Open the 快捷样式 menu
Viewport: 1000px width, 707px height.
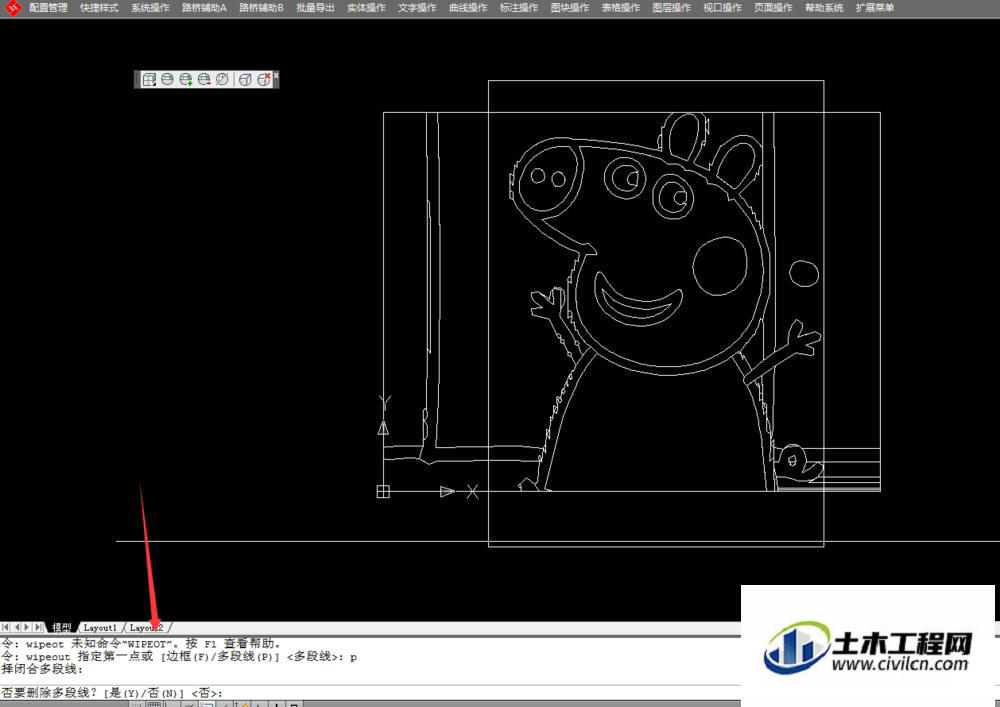click(x=99, y=8)
